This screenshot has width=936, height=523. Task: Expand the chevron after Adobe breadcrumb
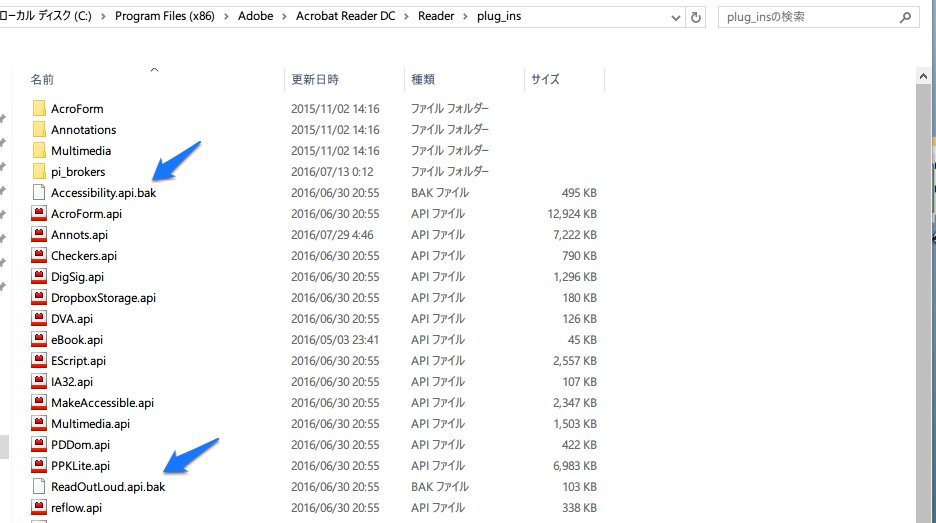pos(284,17)
